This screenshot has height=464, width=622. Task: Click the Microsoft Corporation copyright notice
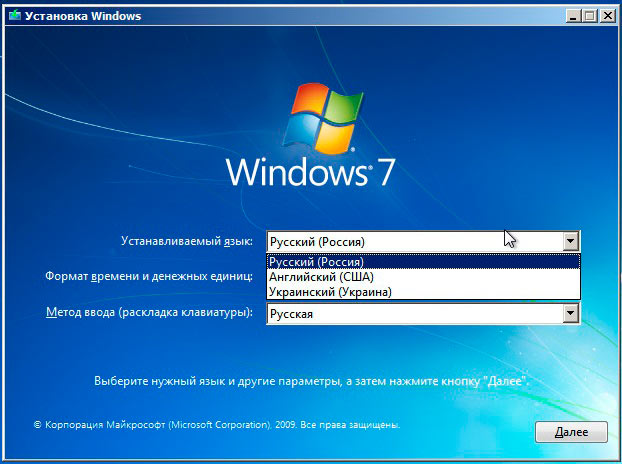217,425
